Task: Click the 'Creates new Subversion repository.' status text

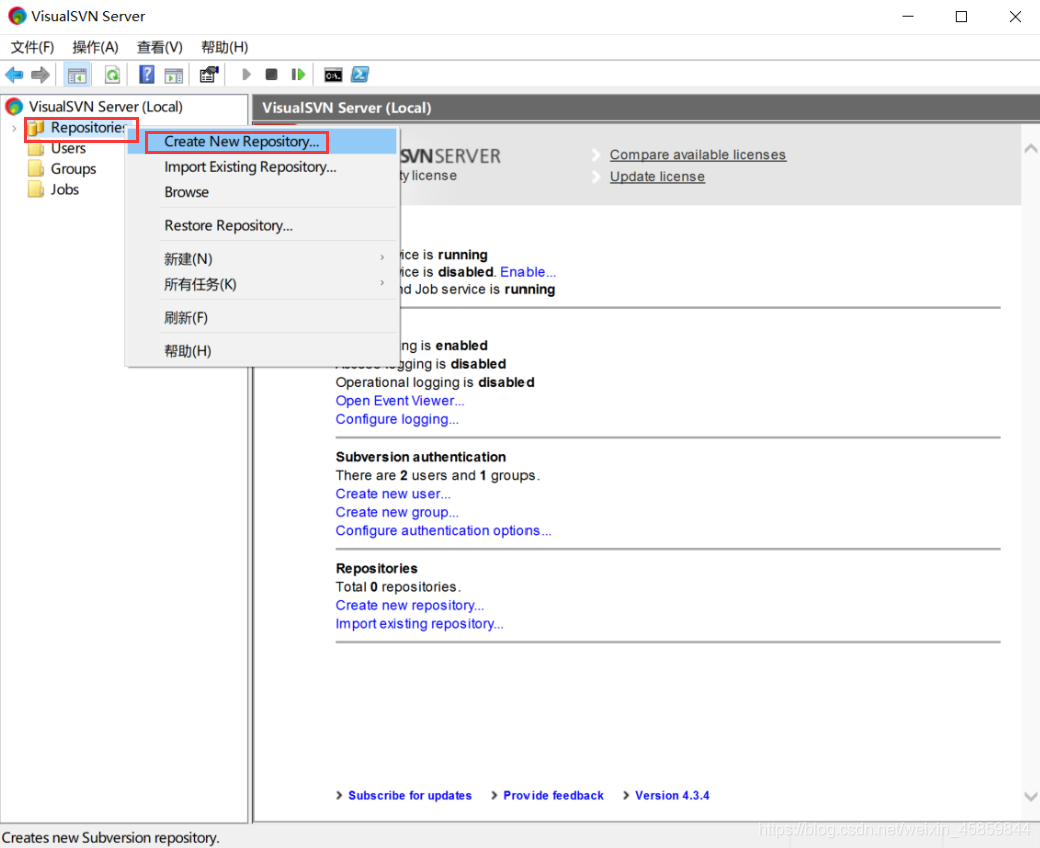Action: [x=110, y=837]
